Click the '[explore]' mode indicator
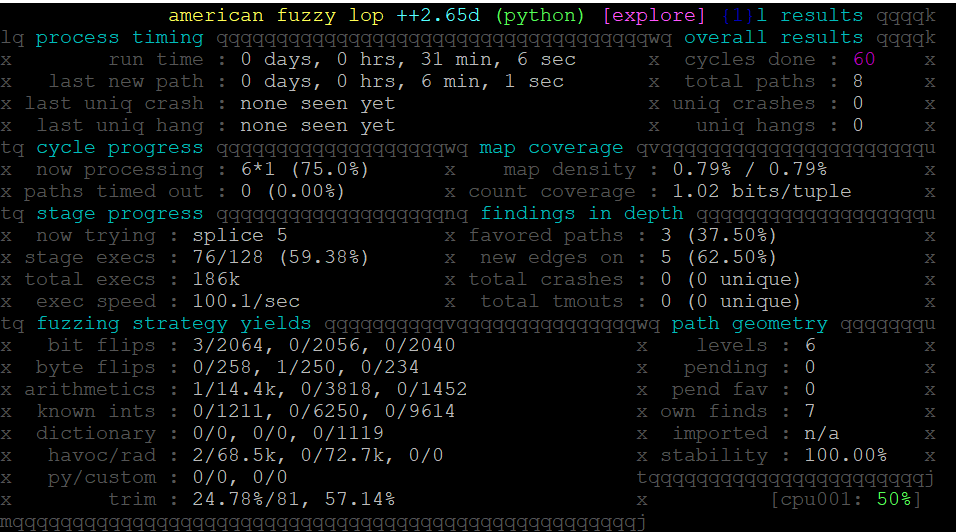This screenshot has height=532, width=956. tap(654, 15)
